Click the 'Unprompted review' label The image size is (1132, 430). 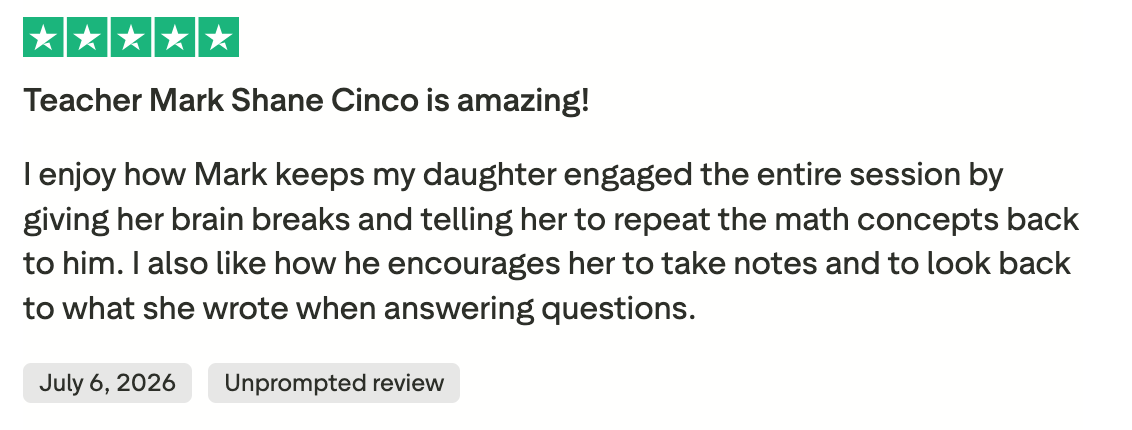pyautogui.click(x=334, y=383)
